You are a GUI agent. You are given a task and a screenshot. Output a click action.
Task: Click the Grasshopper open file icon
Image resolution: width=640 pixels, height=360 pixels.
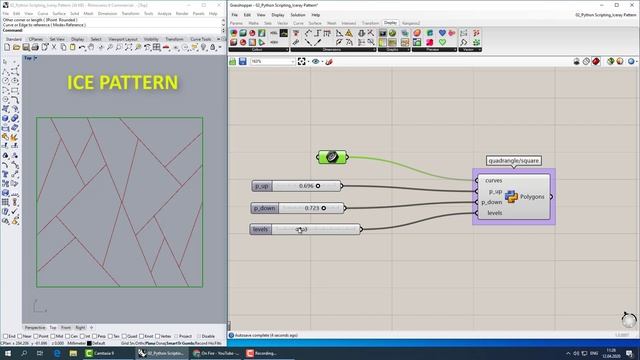click(233, 61)
